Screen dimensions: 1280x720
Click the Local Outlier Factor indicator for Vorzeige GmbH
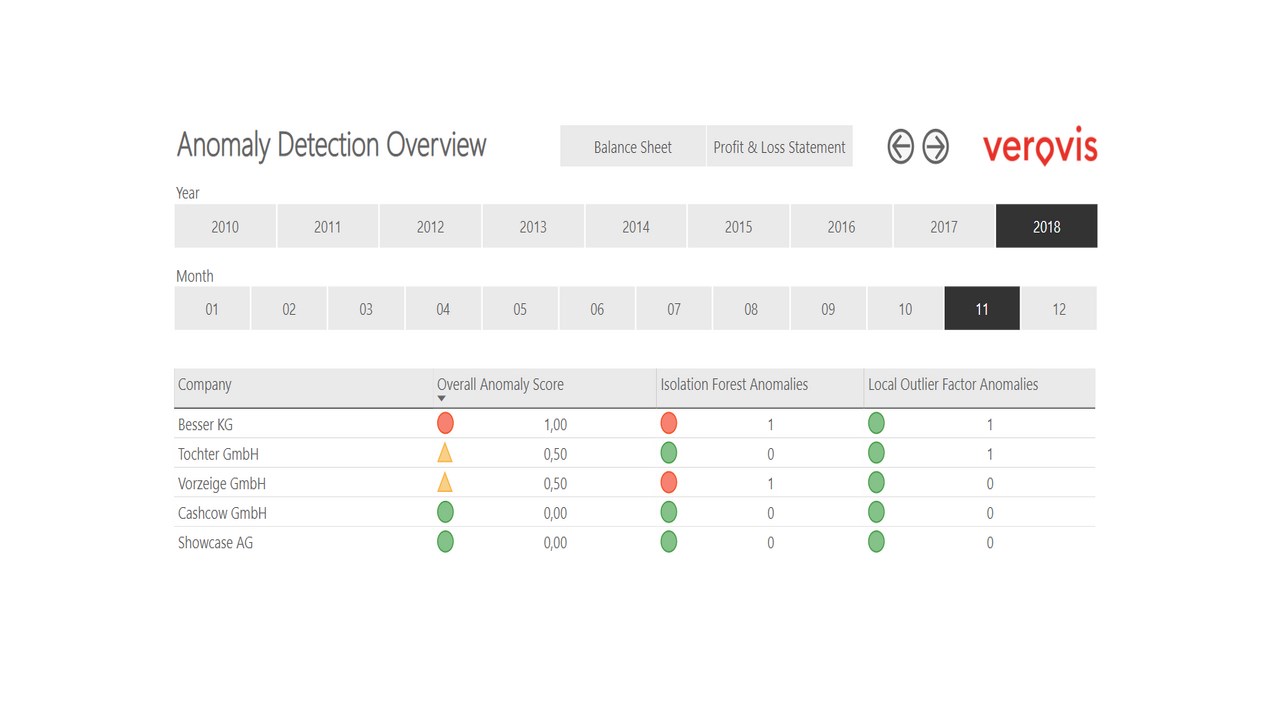point(876,483)
